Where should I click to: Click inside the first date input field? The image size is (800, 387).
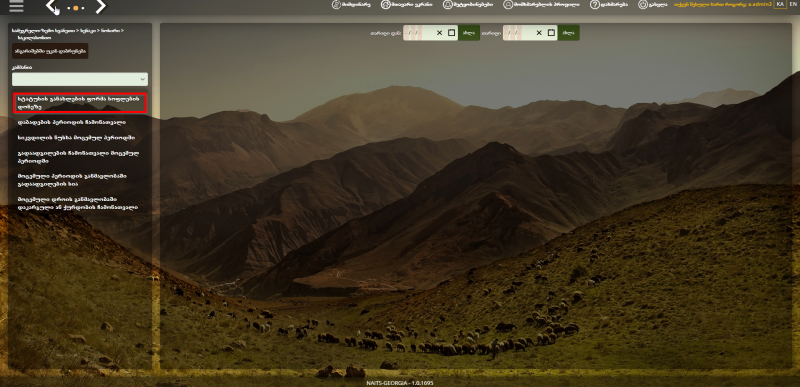(x=419, y=33)
